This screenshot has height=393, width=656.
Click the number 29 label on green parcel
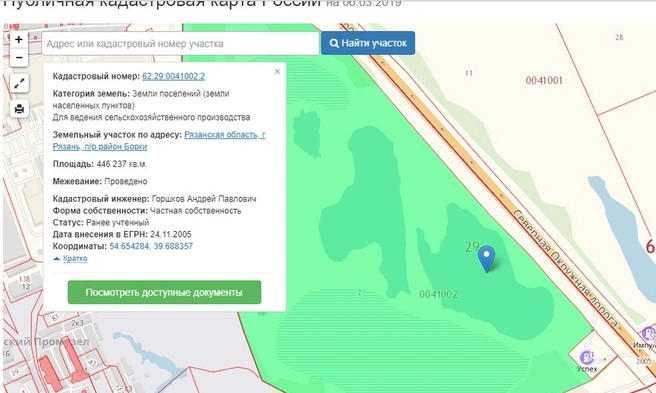[x=472, y=247]
